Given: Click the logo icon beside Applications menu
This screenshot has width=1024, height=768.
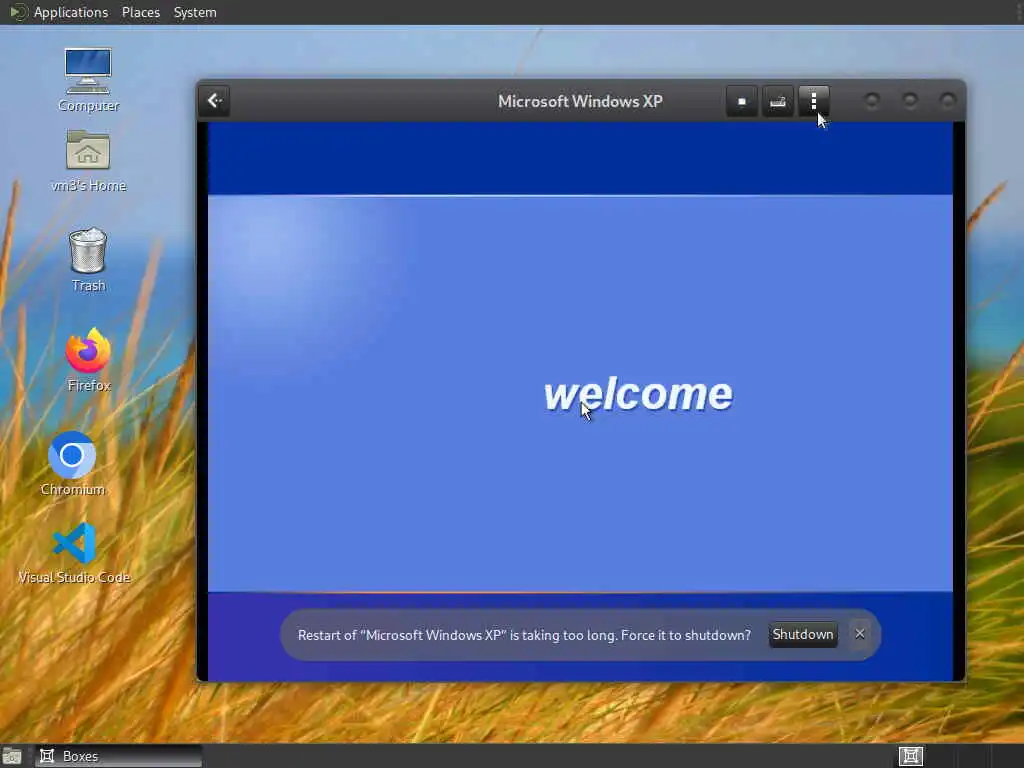Looking at the screenshot, I should 18,12.
